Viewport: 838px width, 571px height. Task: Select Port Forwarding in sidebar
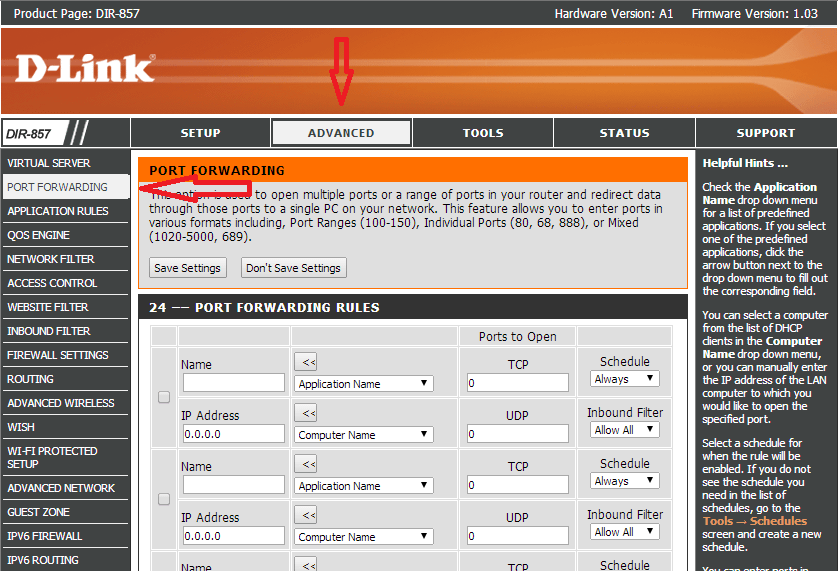(65, 187)
